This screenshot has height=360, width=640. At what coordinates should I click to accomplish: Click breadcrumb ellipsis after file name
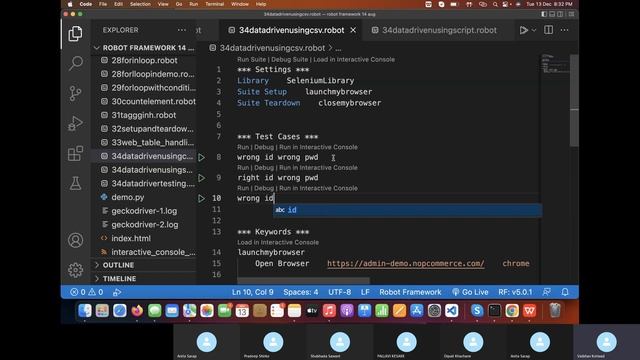coord(338,48)
